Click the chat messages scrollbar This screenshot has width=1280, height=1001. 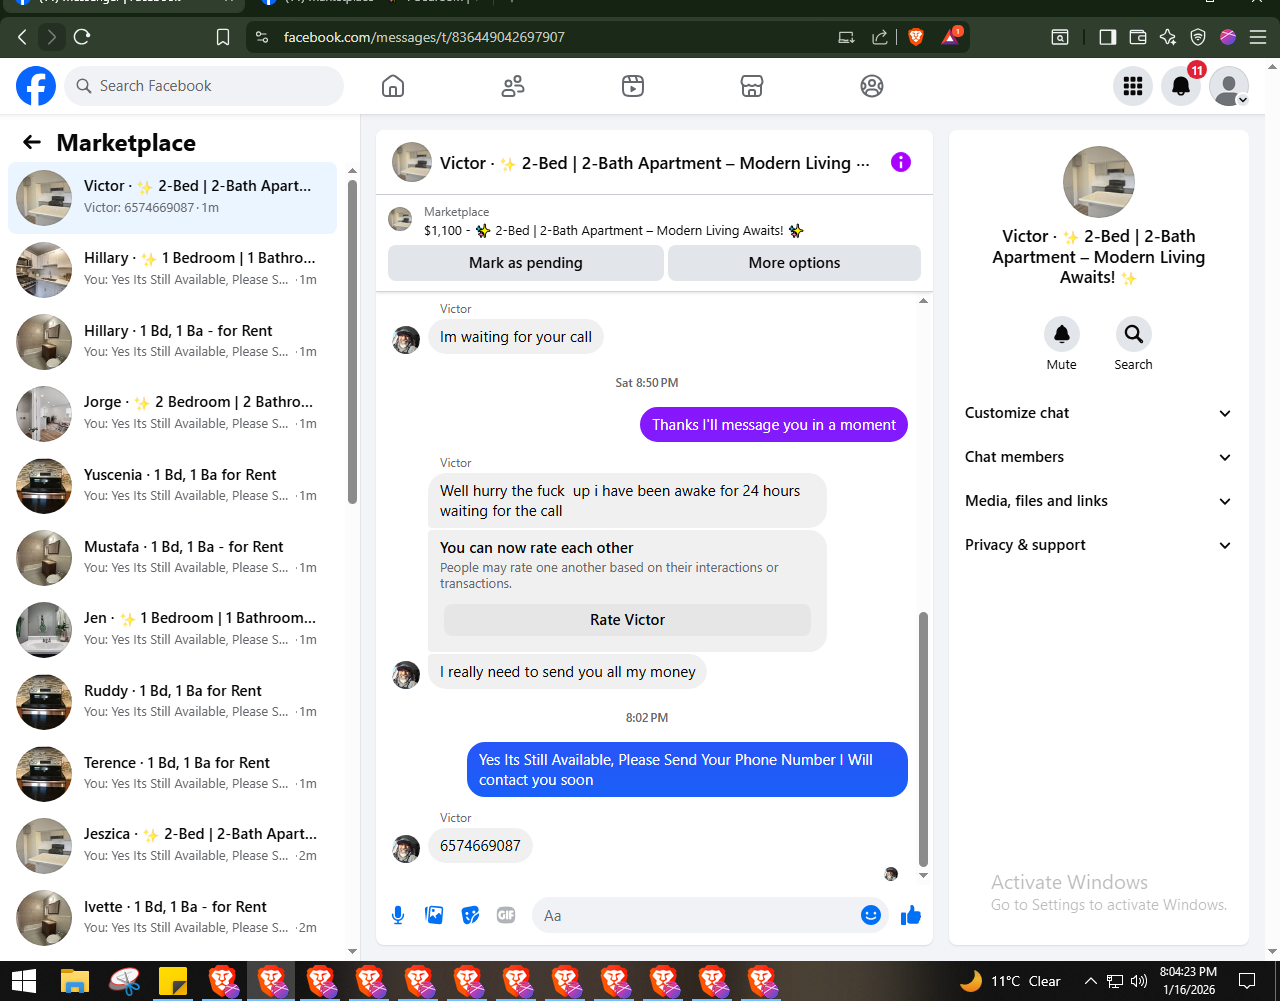coord(923,739)
